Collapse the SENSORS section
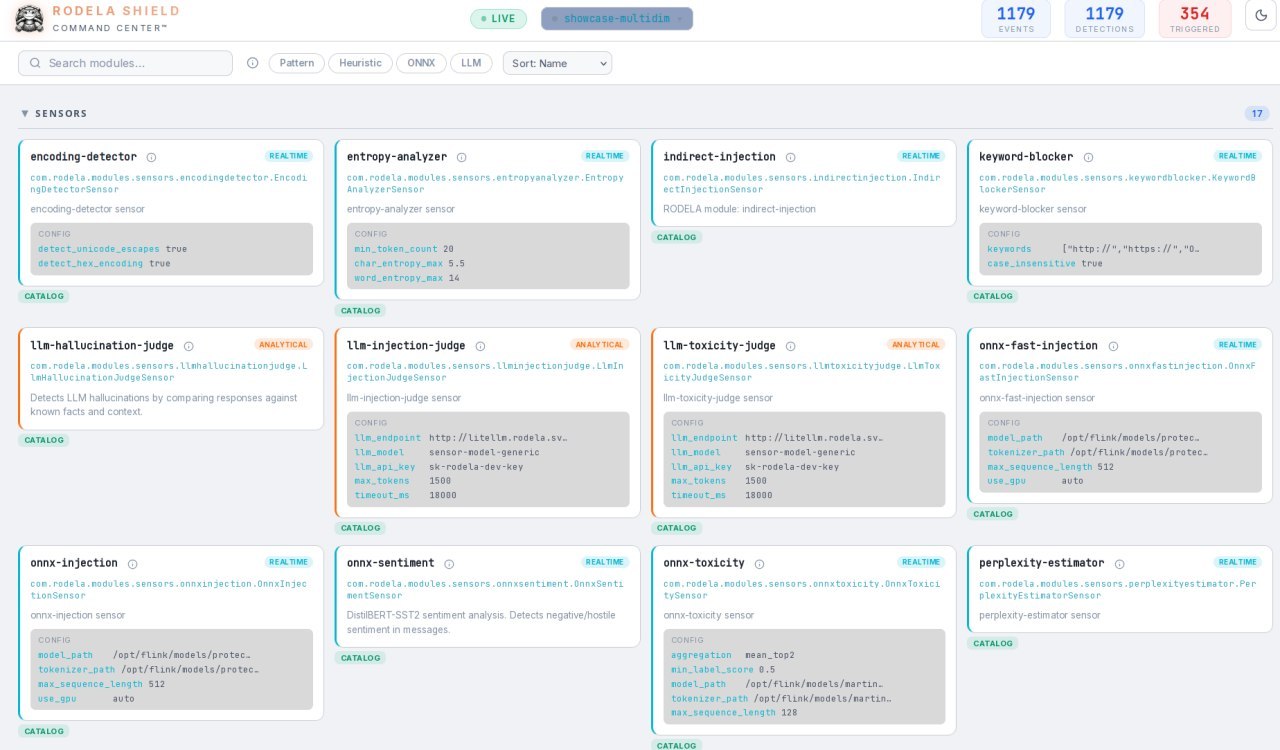The width and height of the screenshot is (1280, 750). 25,113
